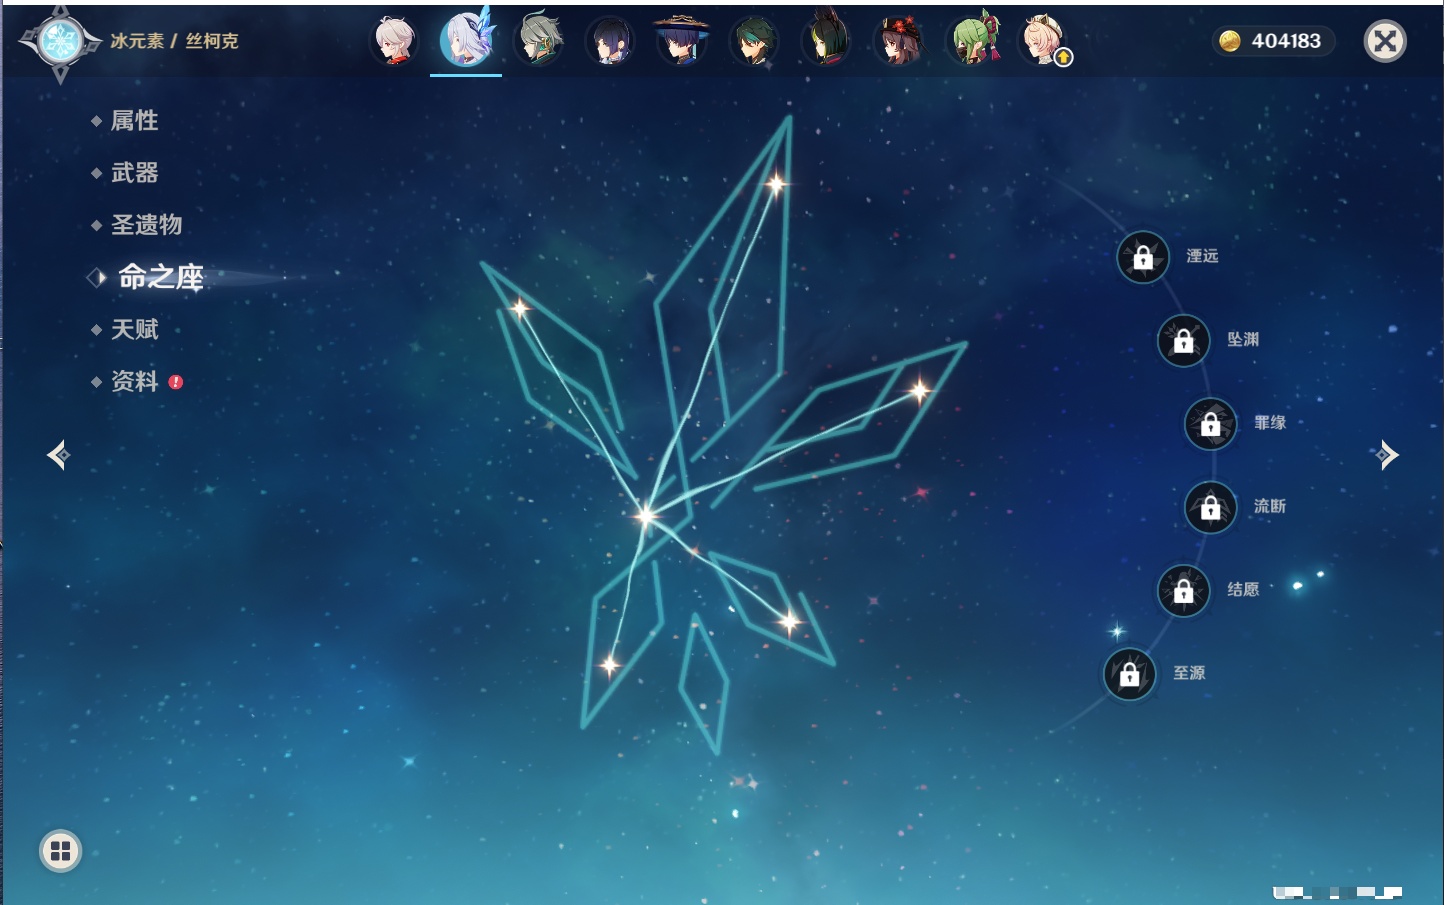The width and height of the screenshot is (1444, 905).
Task: Click the locked 湮远 constellation node
Action: [1143, 257]
